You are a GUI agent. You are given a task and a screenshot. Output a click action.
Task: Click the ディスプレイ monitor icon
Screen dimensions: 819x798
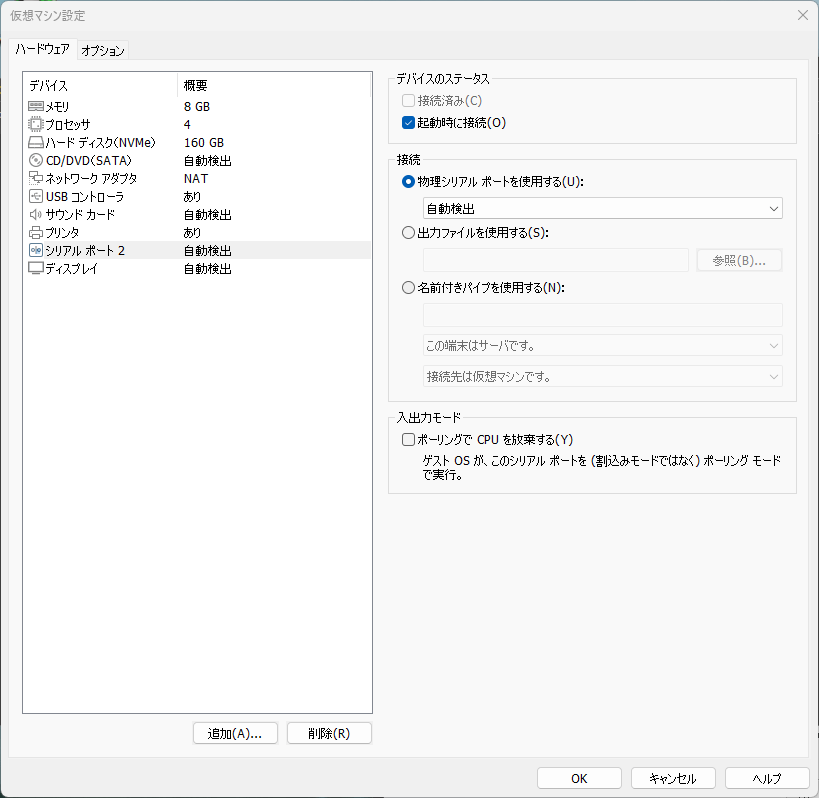[x=36, y=268]
